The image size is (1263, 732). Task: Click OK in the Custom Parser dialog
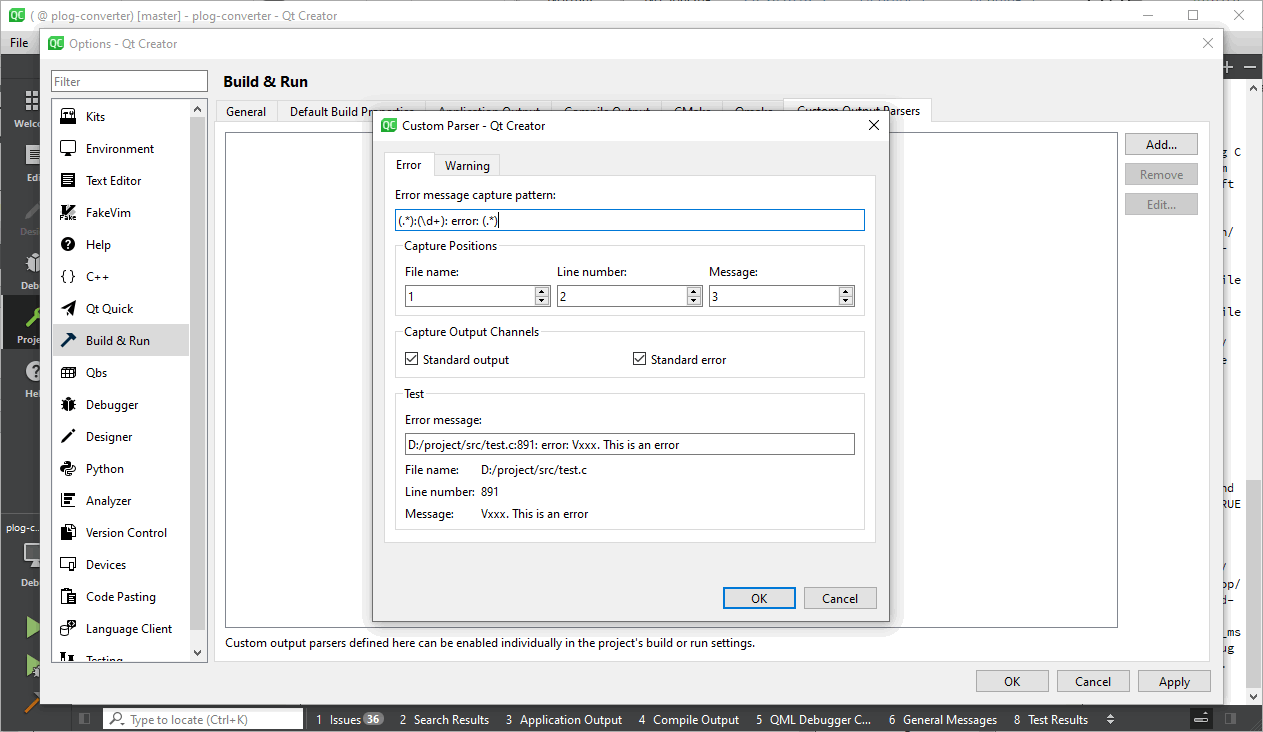[759, 598]
